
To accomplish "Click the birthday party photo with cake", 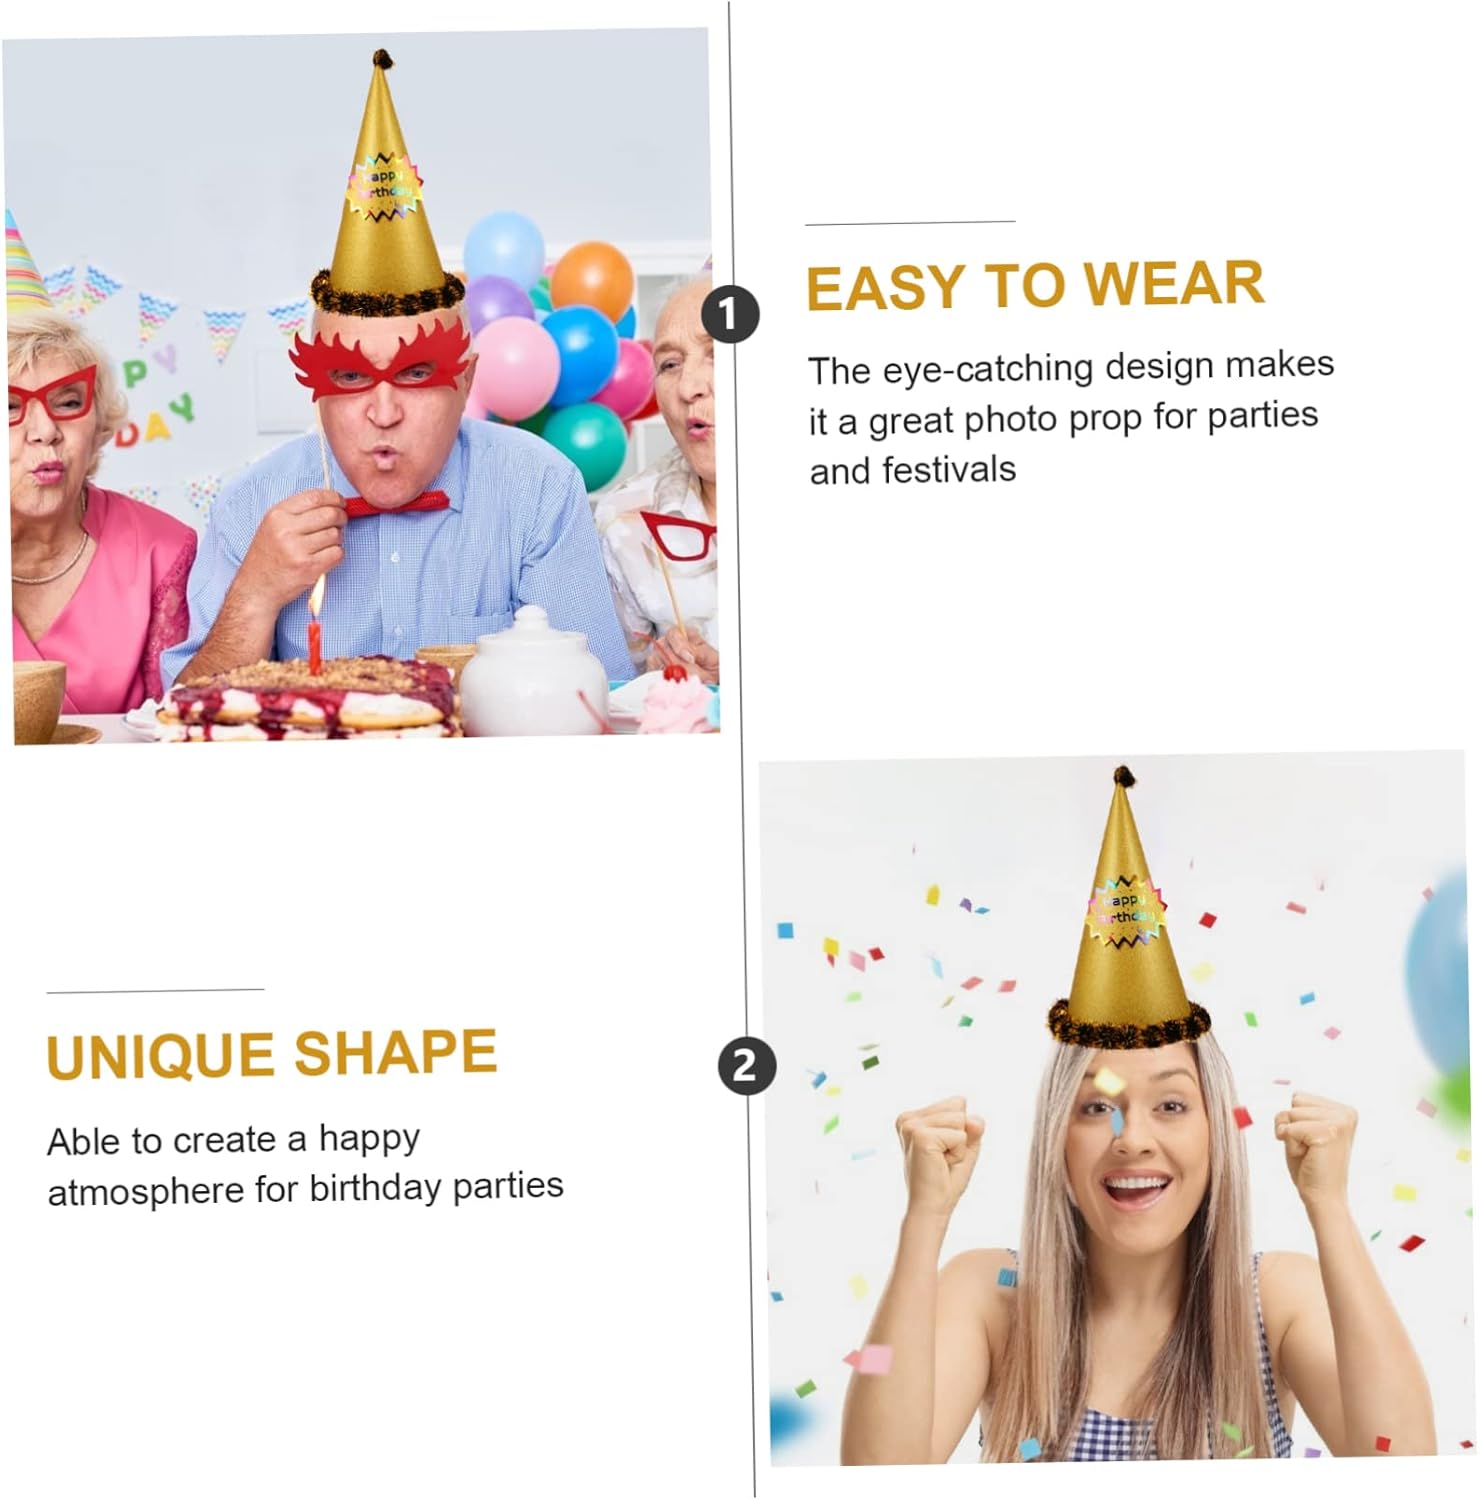I will pos(361,386).
